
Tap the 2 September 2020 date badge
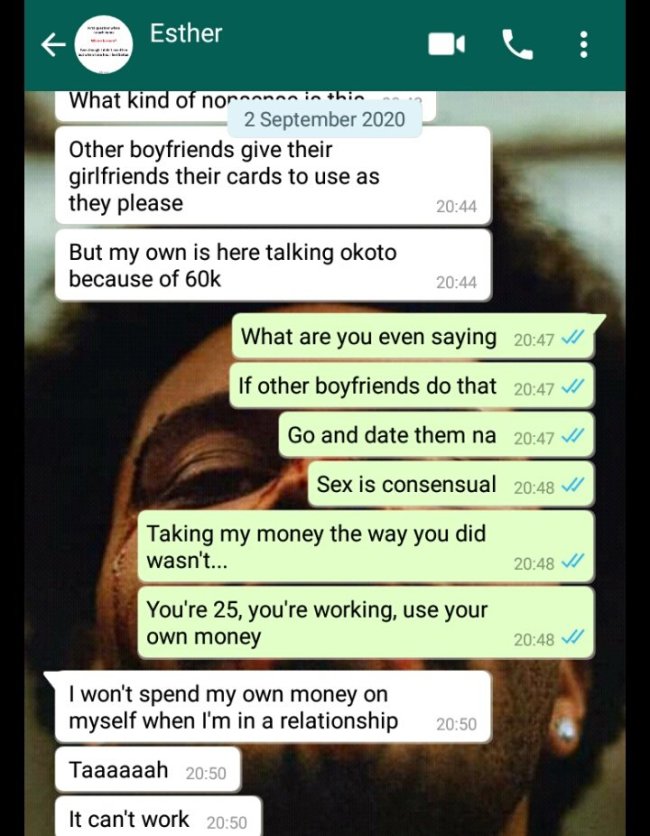325,119
